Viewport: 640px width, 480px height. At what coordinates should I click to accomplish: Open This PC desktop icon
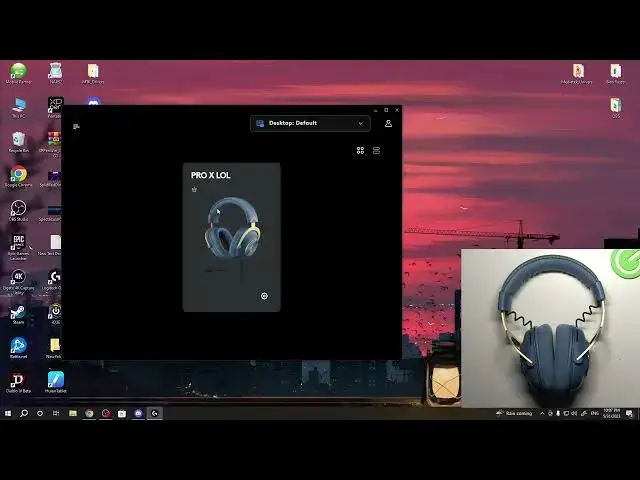[18, 108]
